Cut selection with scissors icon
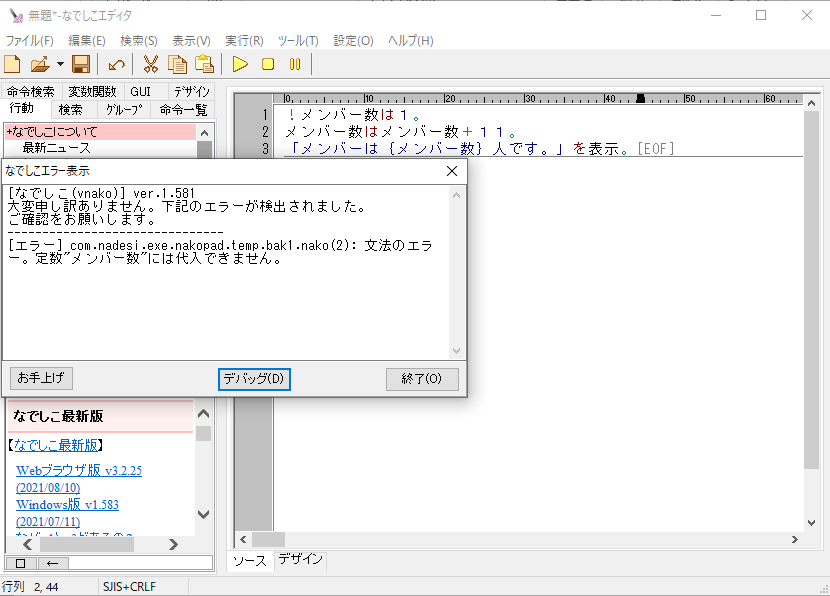 coord(151,65)
